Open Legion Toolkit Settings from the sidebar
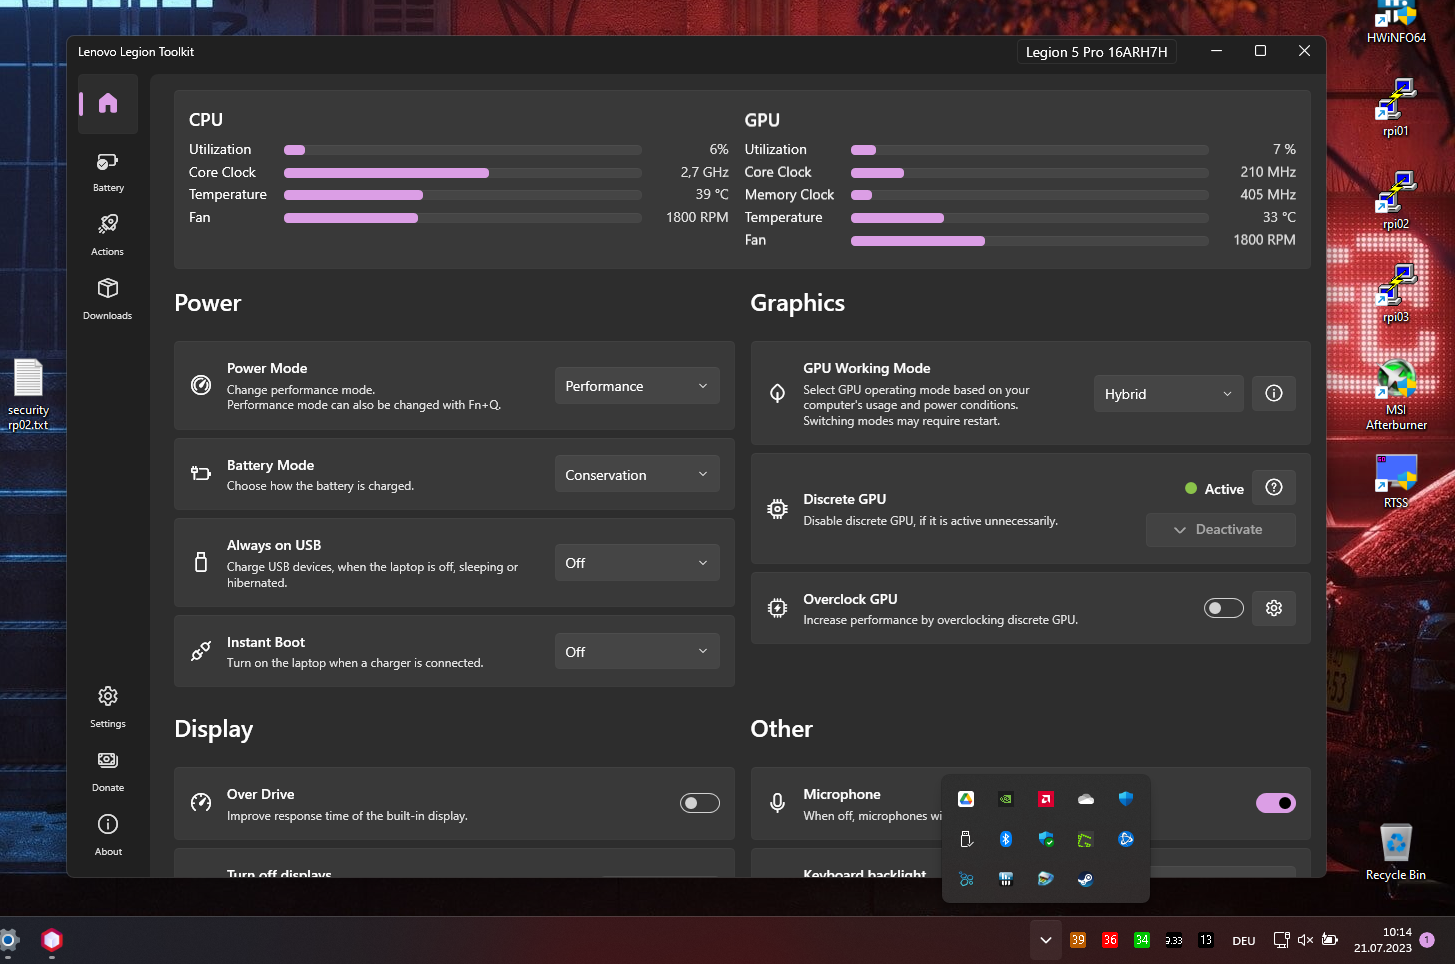This screenshot has height=964, width=1455. tap(107, 705)
